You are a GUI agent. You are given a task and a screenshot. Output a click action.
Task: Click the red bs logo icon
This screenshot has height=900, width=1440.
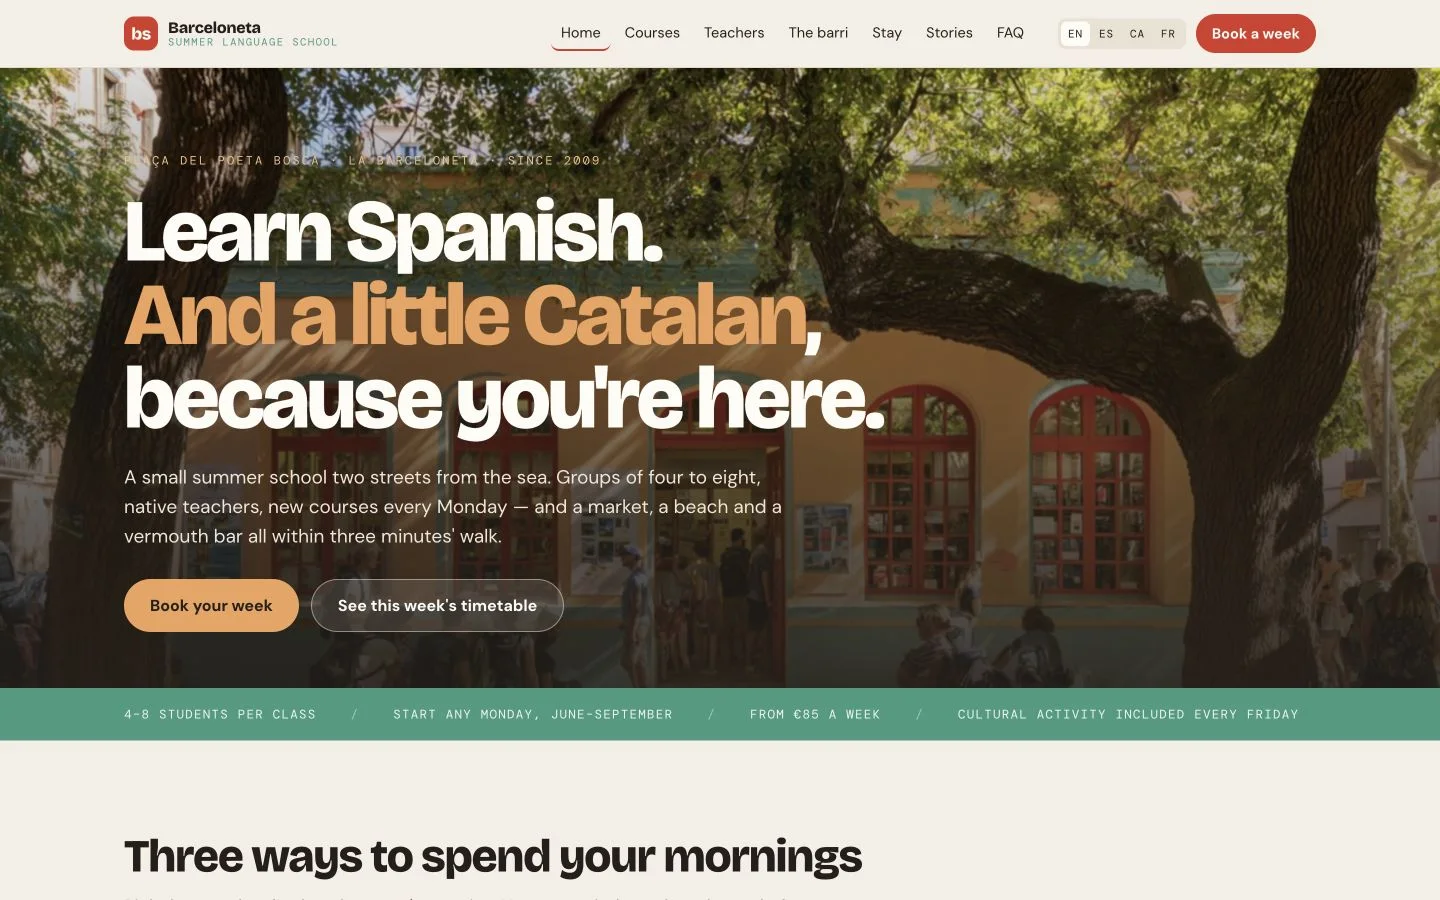tap(141, 33)
